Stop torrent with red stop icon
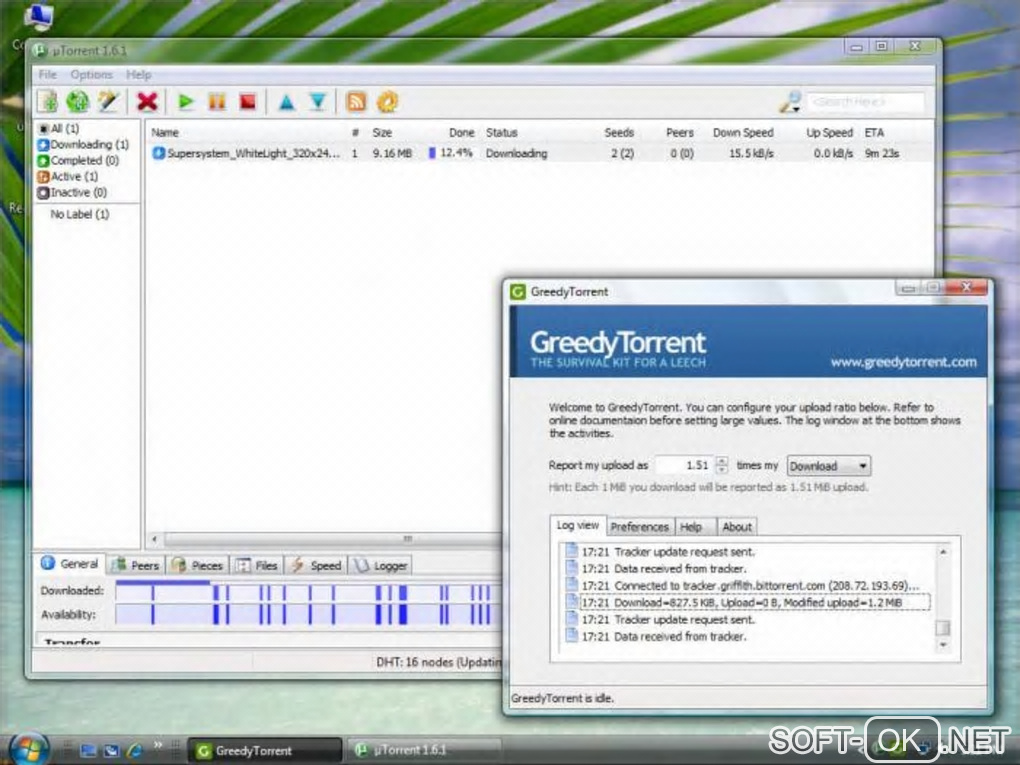 click(x=247, y=101)
